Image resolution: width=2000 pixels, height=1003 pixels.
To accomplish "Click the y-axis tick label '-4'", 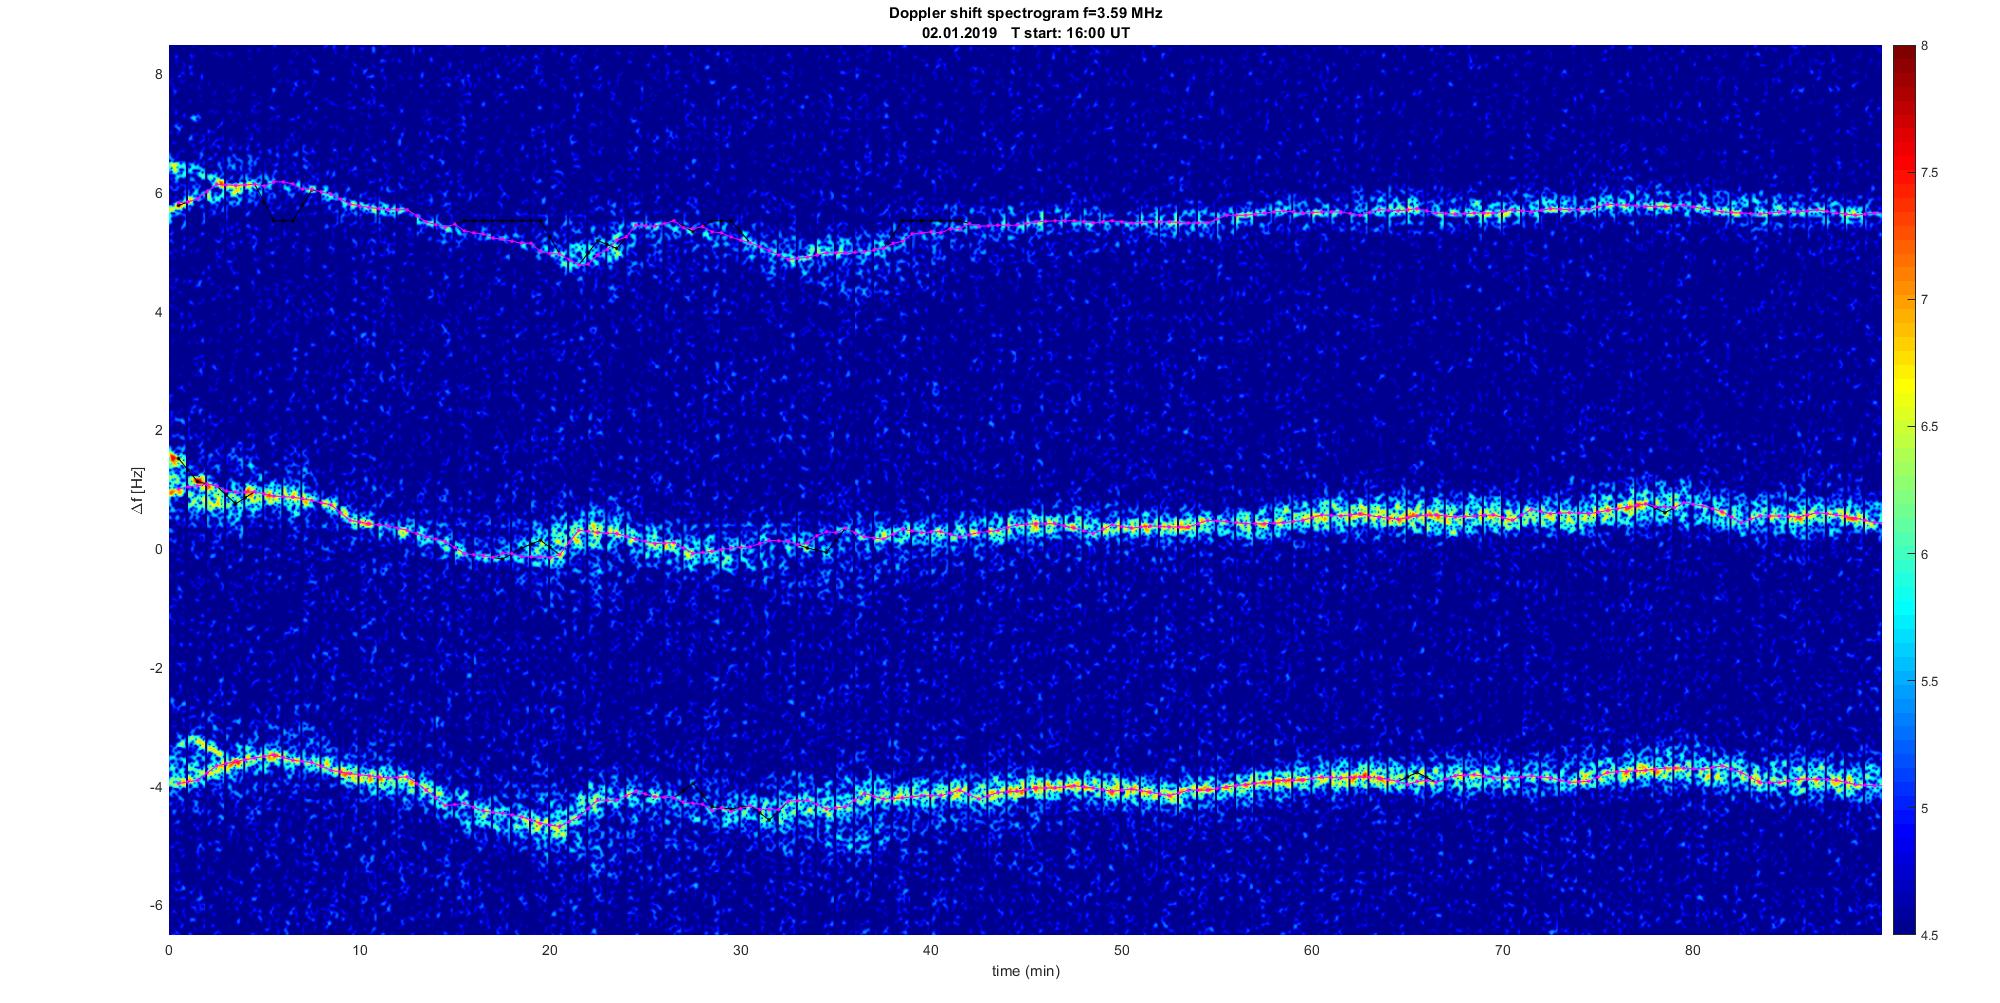I will 155,787.
